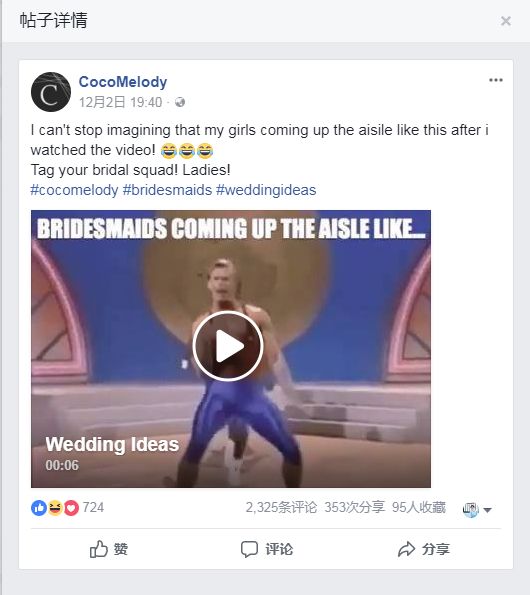
Task: Click the globe public-audience icon
Action: pos(180,102)
